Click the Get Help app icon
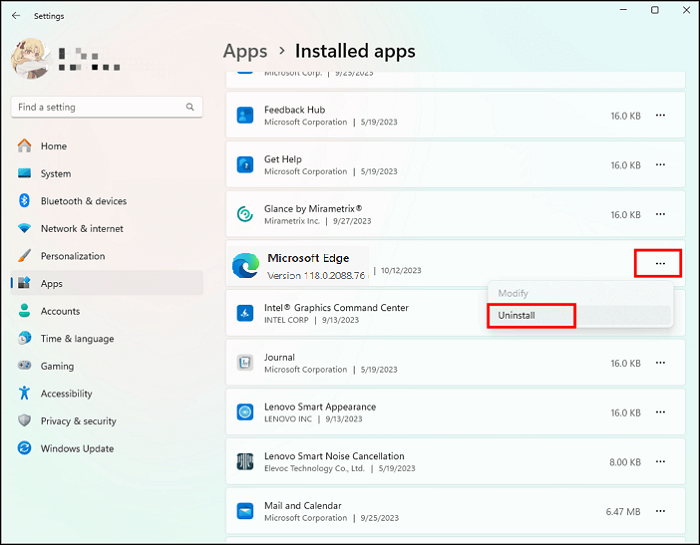The height and width of the screenshot is (545, 700). [x=245, y=165]
